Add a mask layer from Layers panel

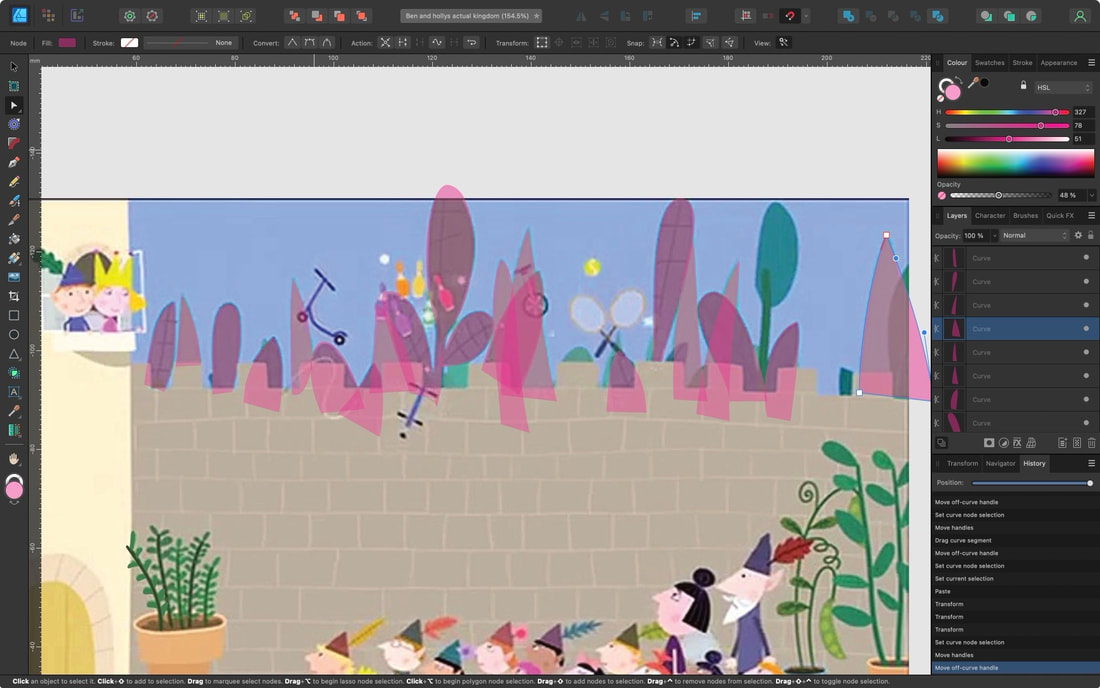[x=988, y=443]
